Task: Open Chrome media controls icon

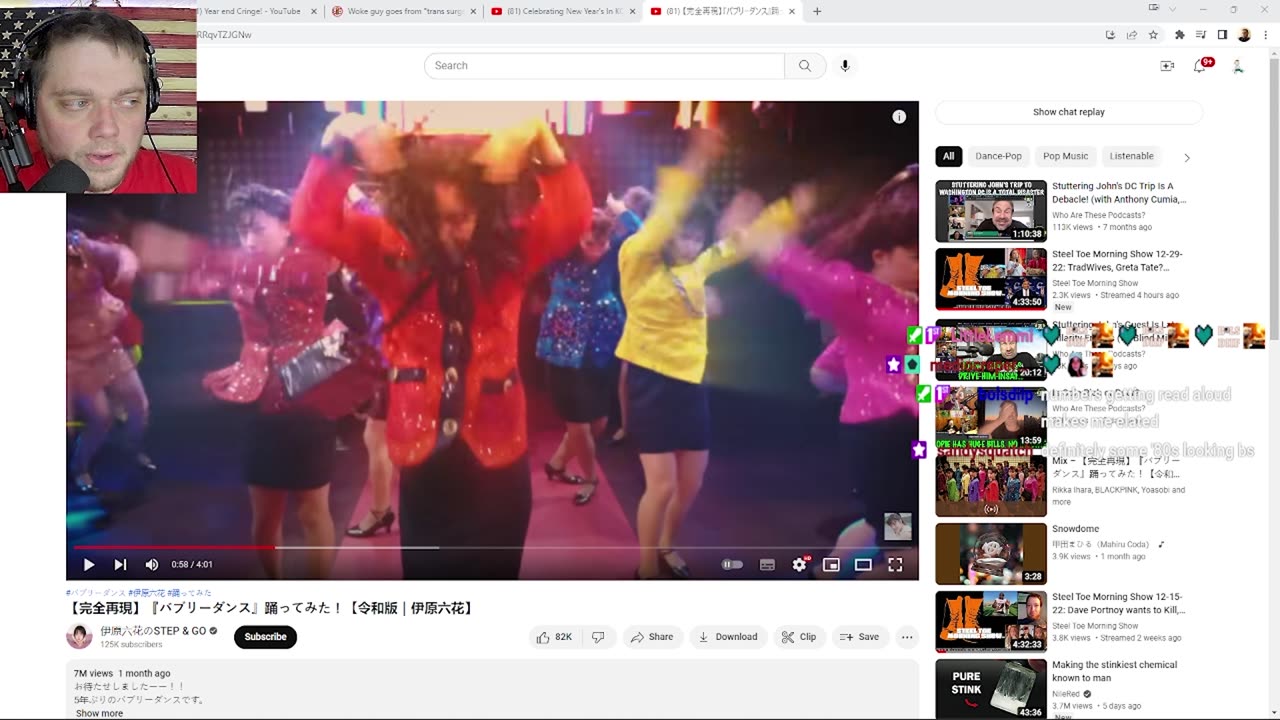Action: click(x=1201, y=35)
